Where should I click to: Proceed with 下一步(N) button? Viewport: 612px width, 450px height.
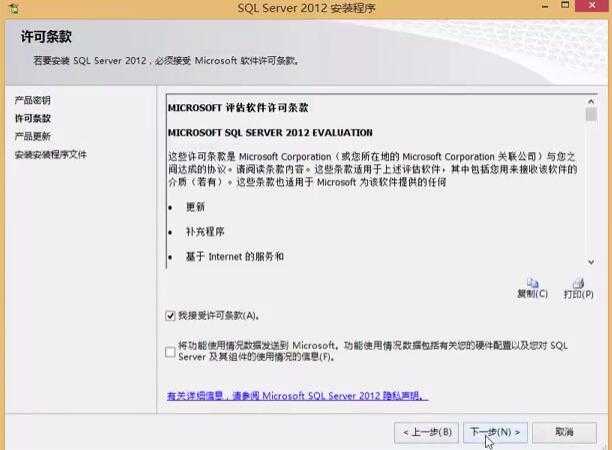pos(495,432)
